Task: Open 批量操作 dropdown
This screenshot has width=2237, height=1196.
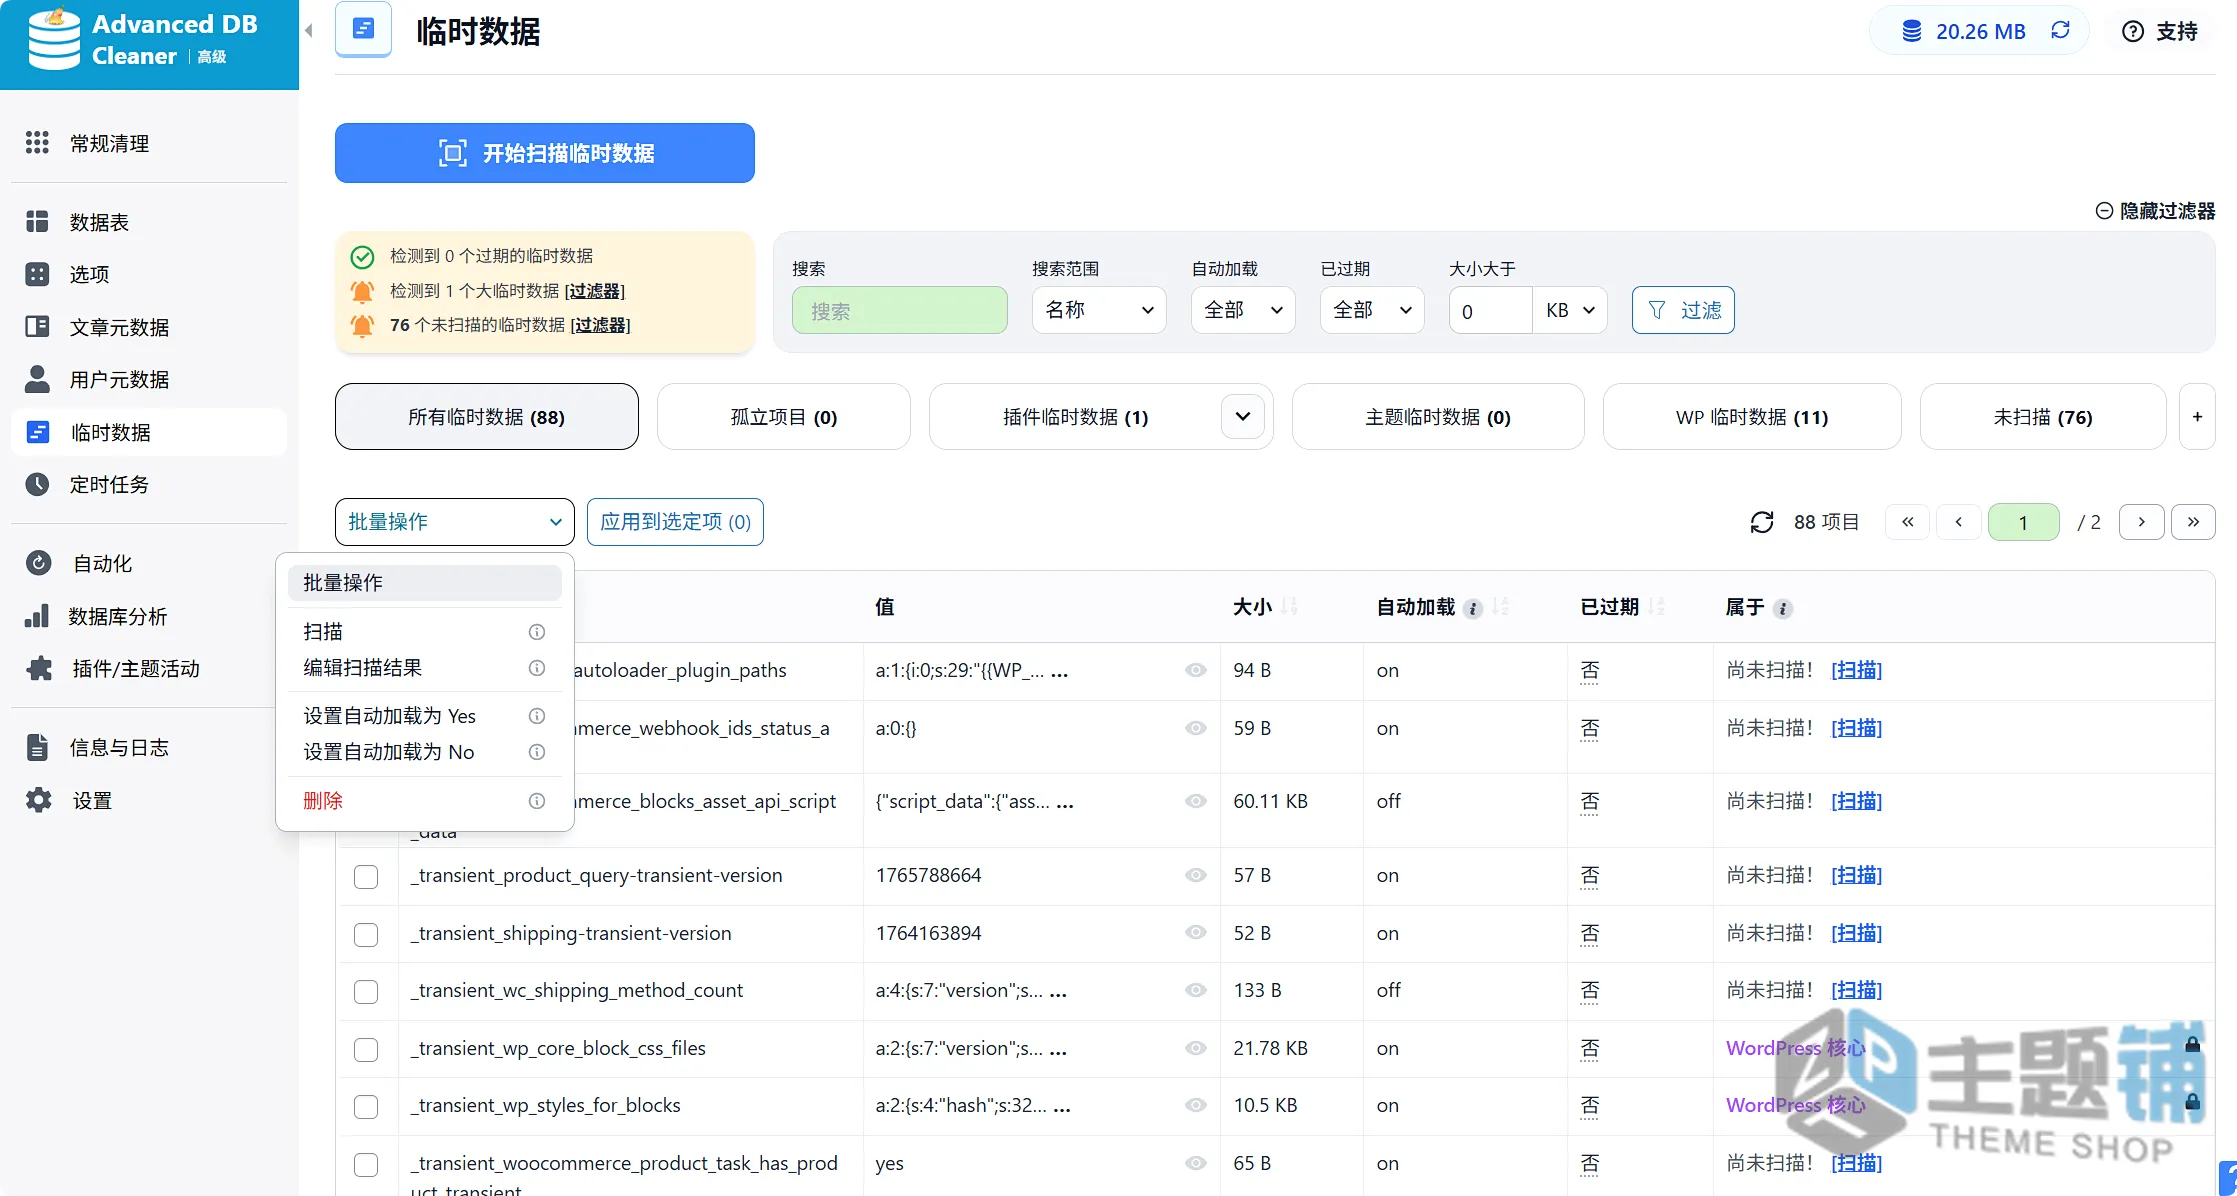Action: [x=455, y=522]
